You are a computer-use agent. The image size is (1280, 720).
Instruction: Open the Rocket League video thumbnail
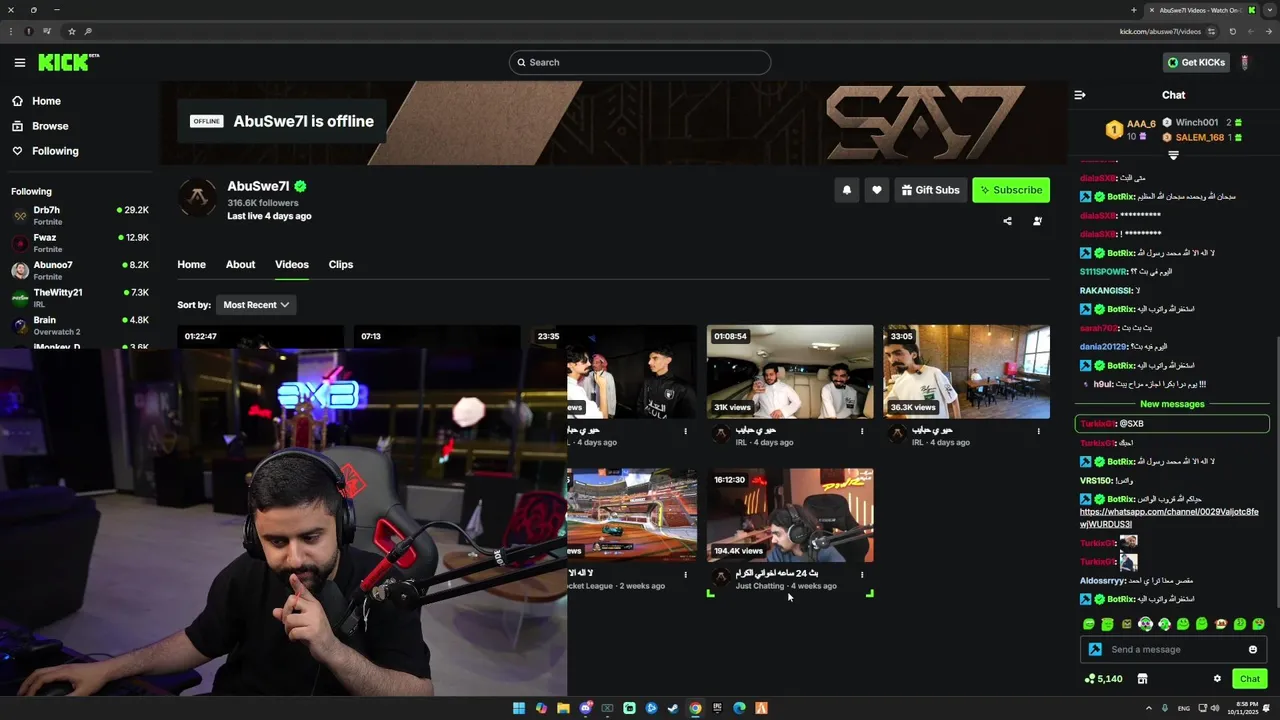tap(632, 515)
